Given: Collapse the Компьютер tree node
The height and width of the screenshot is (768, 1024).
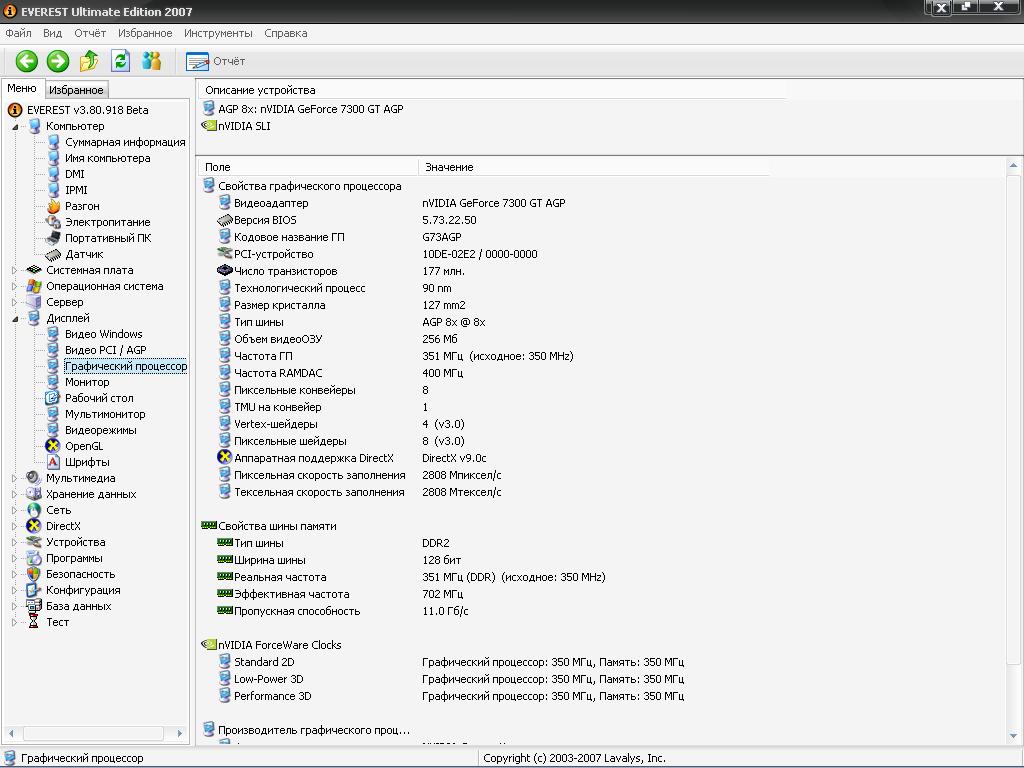Looking at the screenshot, I should 15,127.
